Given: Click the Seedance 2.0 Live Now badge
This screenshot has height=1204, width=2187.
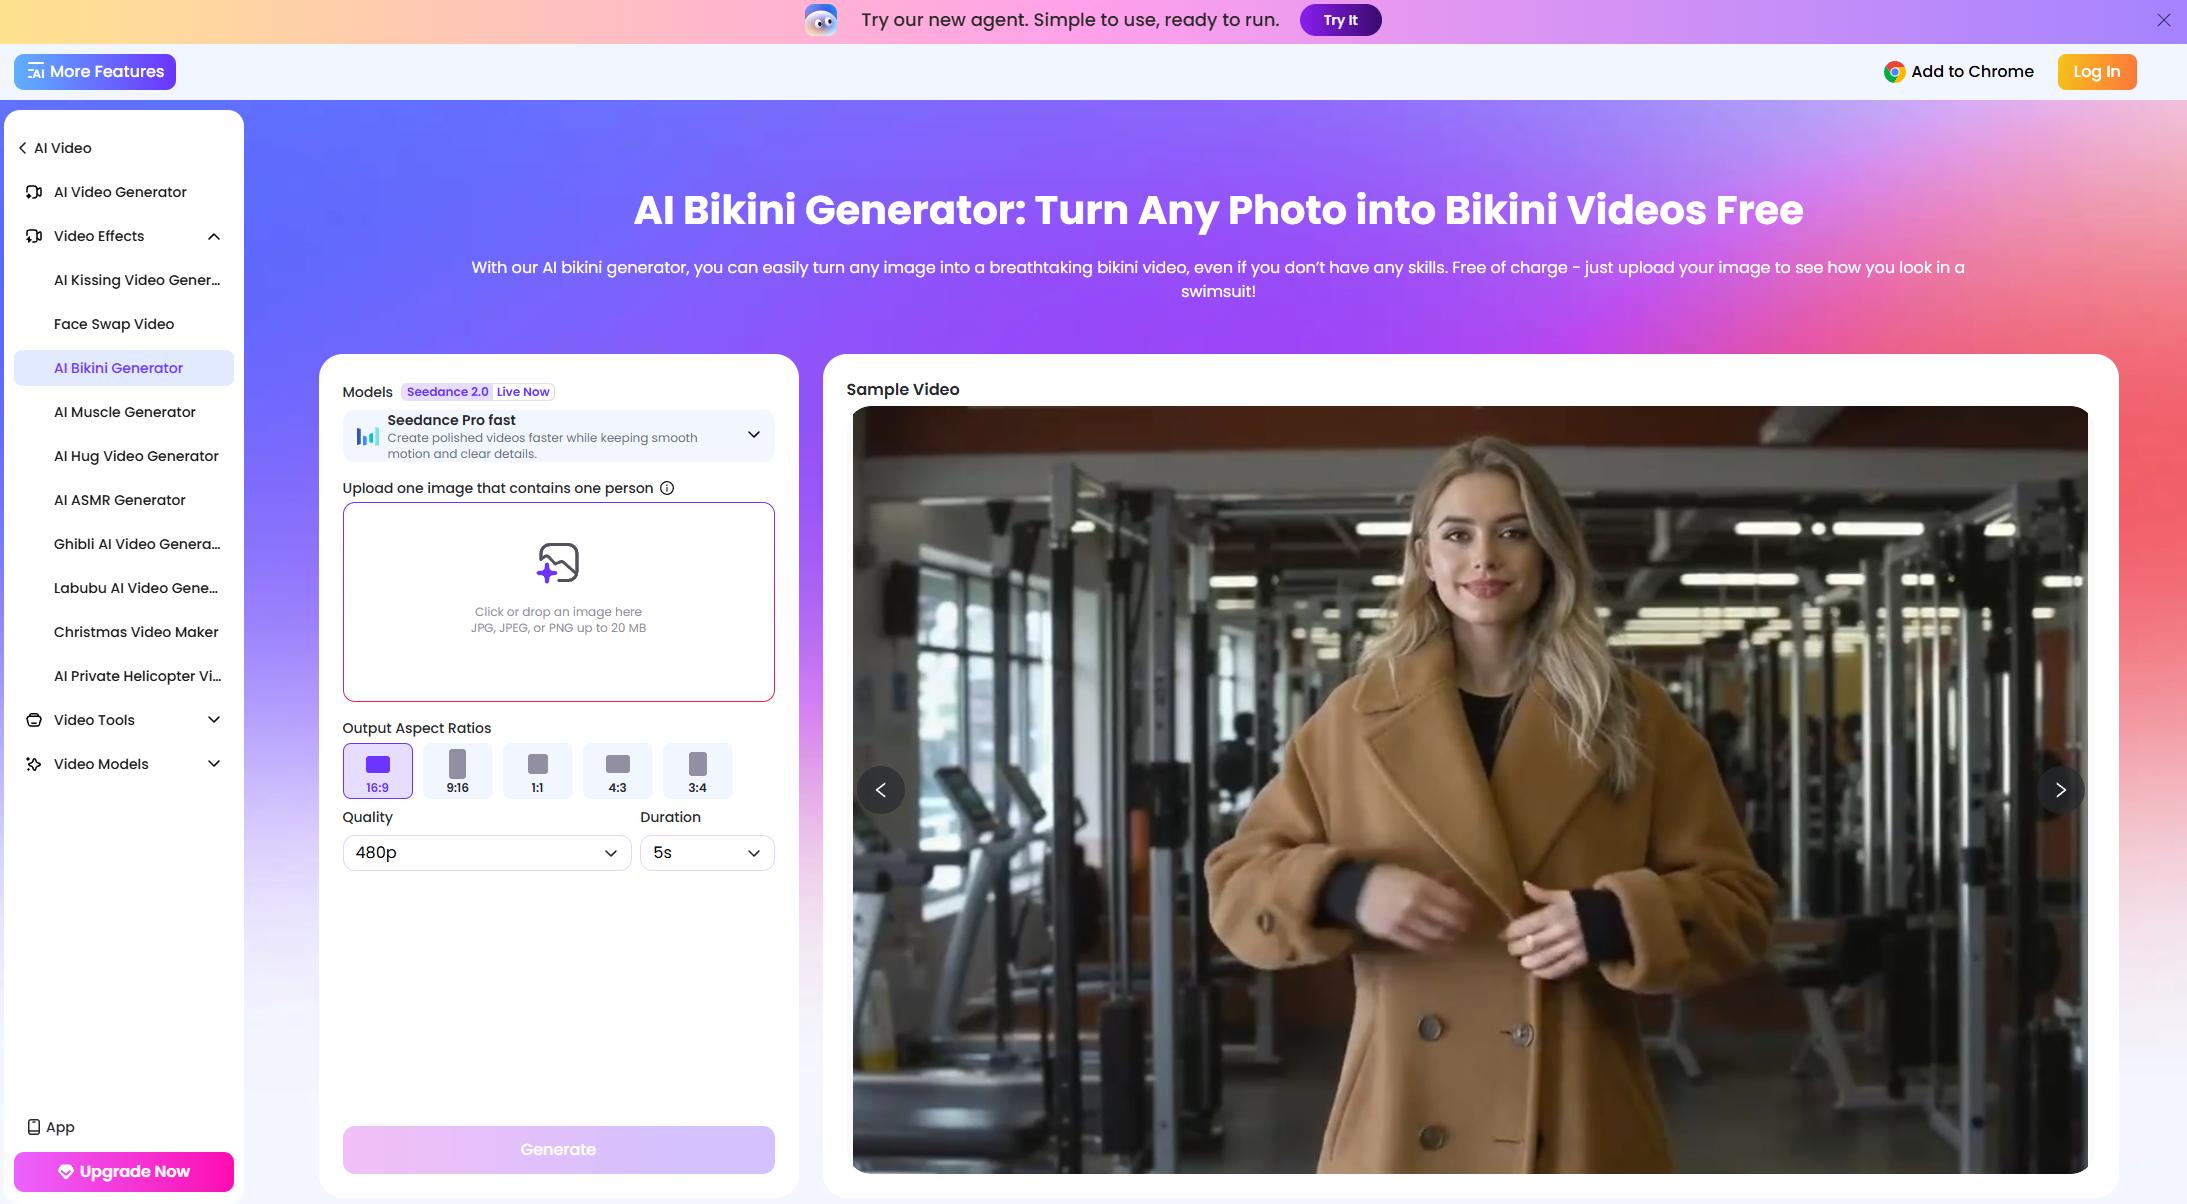Looking at the screenshot, I should click(478, 392).
